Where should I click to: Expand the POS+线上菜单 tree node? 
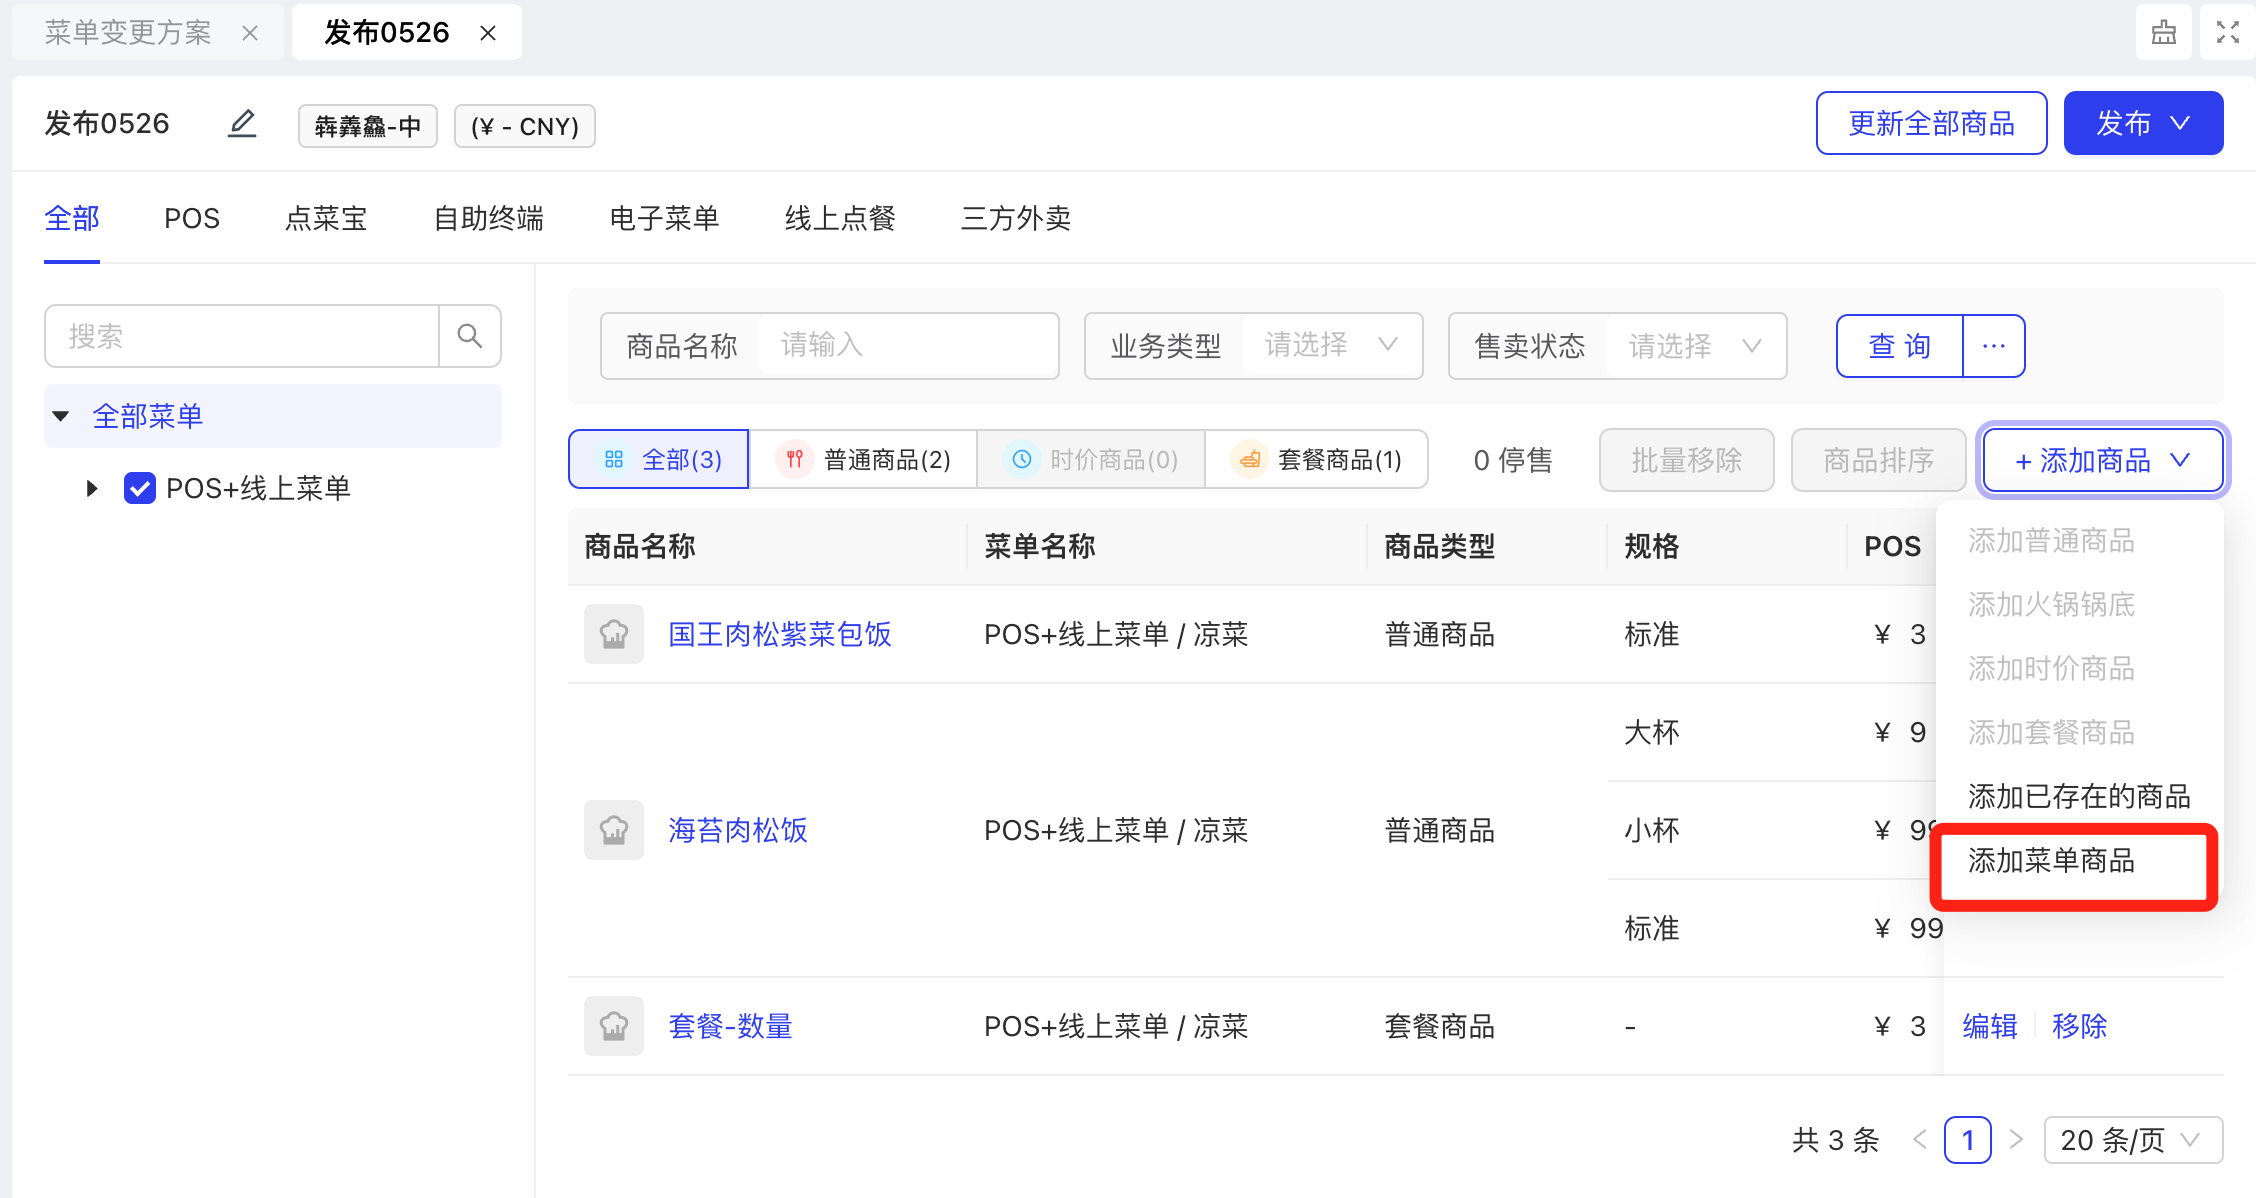point(92,488)
